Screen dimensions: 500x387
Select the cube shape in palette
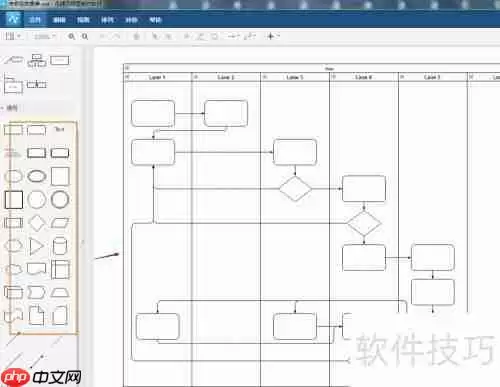pyautogui.click(x=13, y=292)
